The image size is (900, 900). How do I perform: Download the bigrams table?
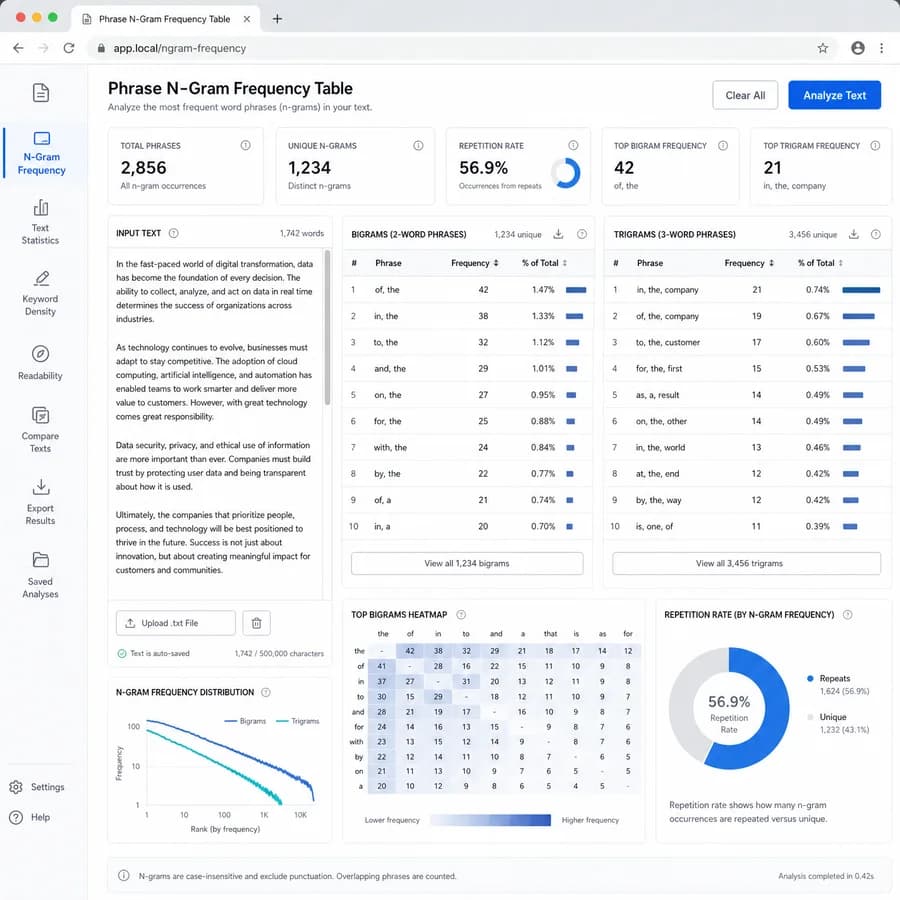[558, 234]
